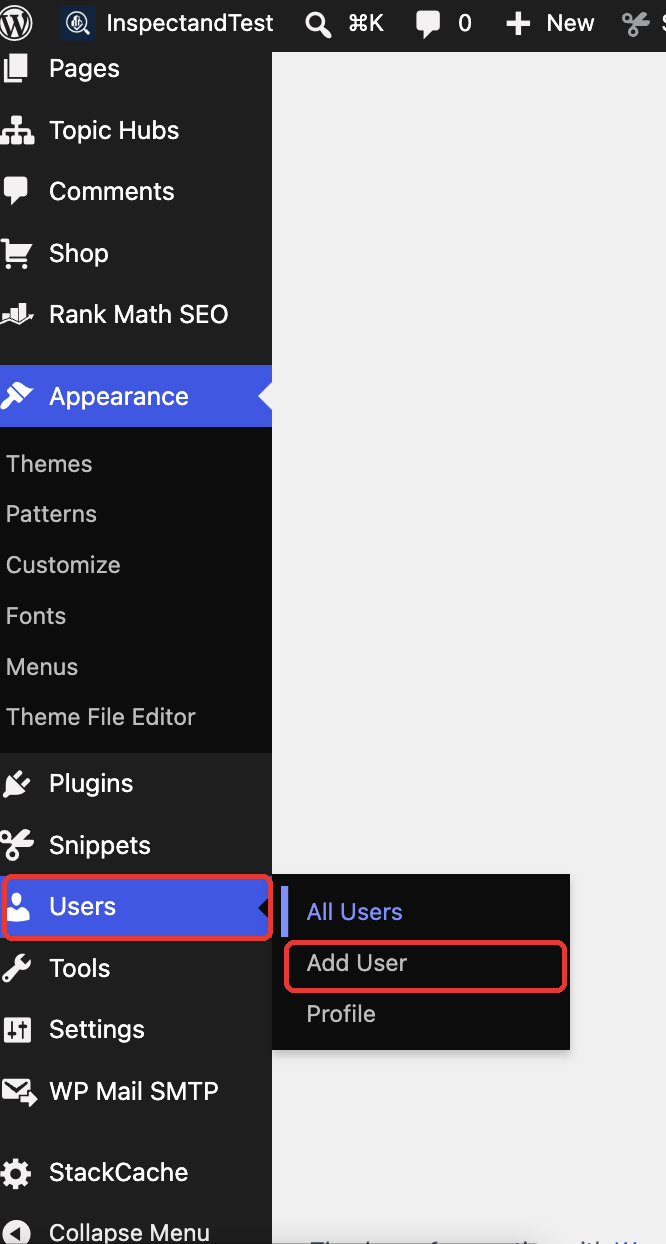The width and height of the screenshot is (666, 1244).
Task: Open Themes submenu link
Action: pyautogui.click(x=49, y=464)
